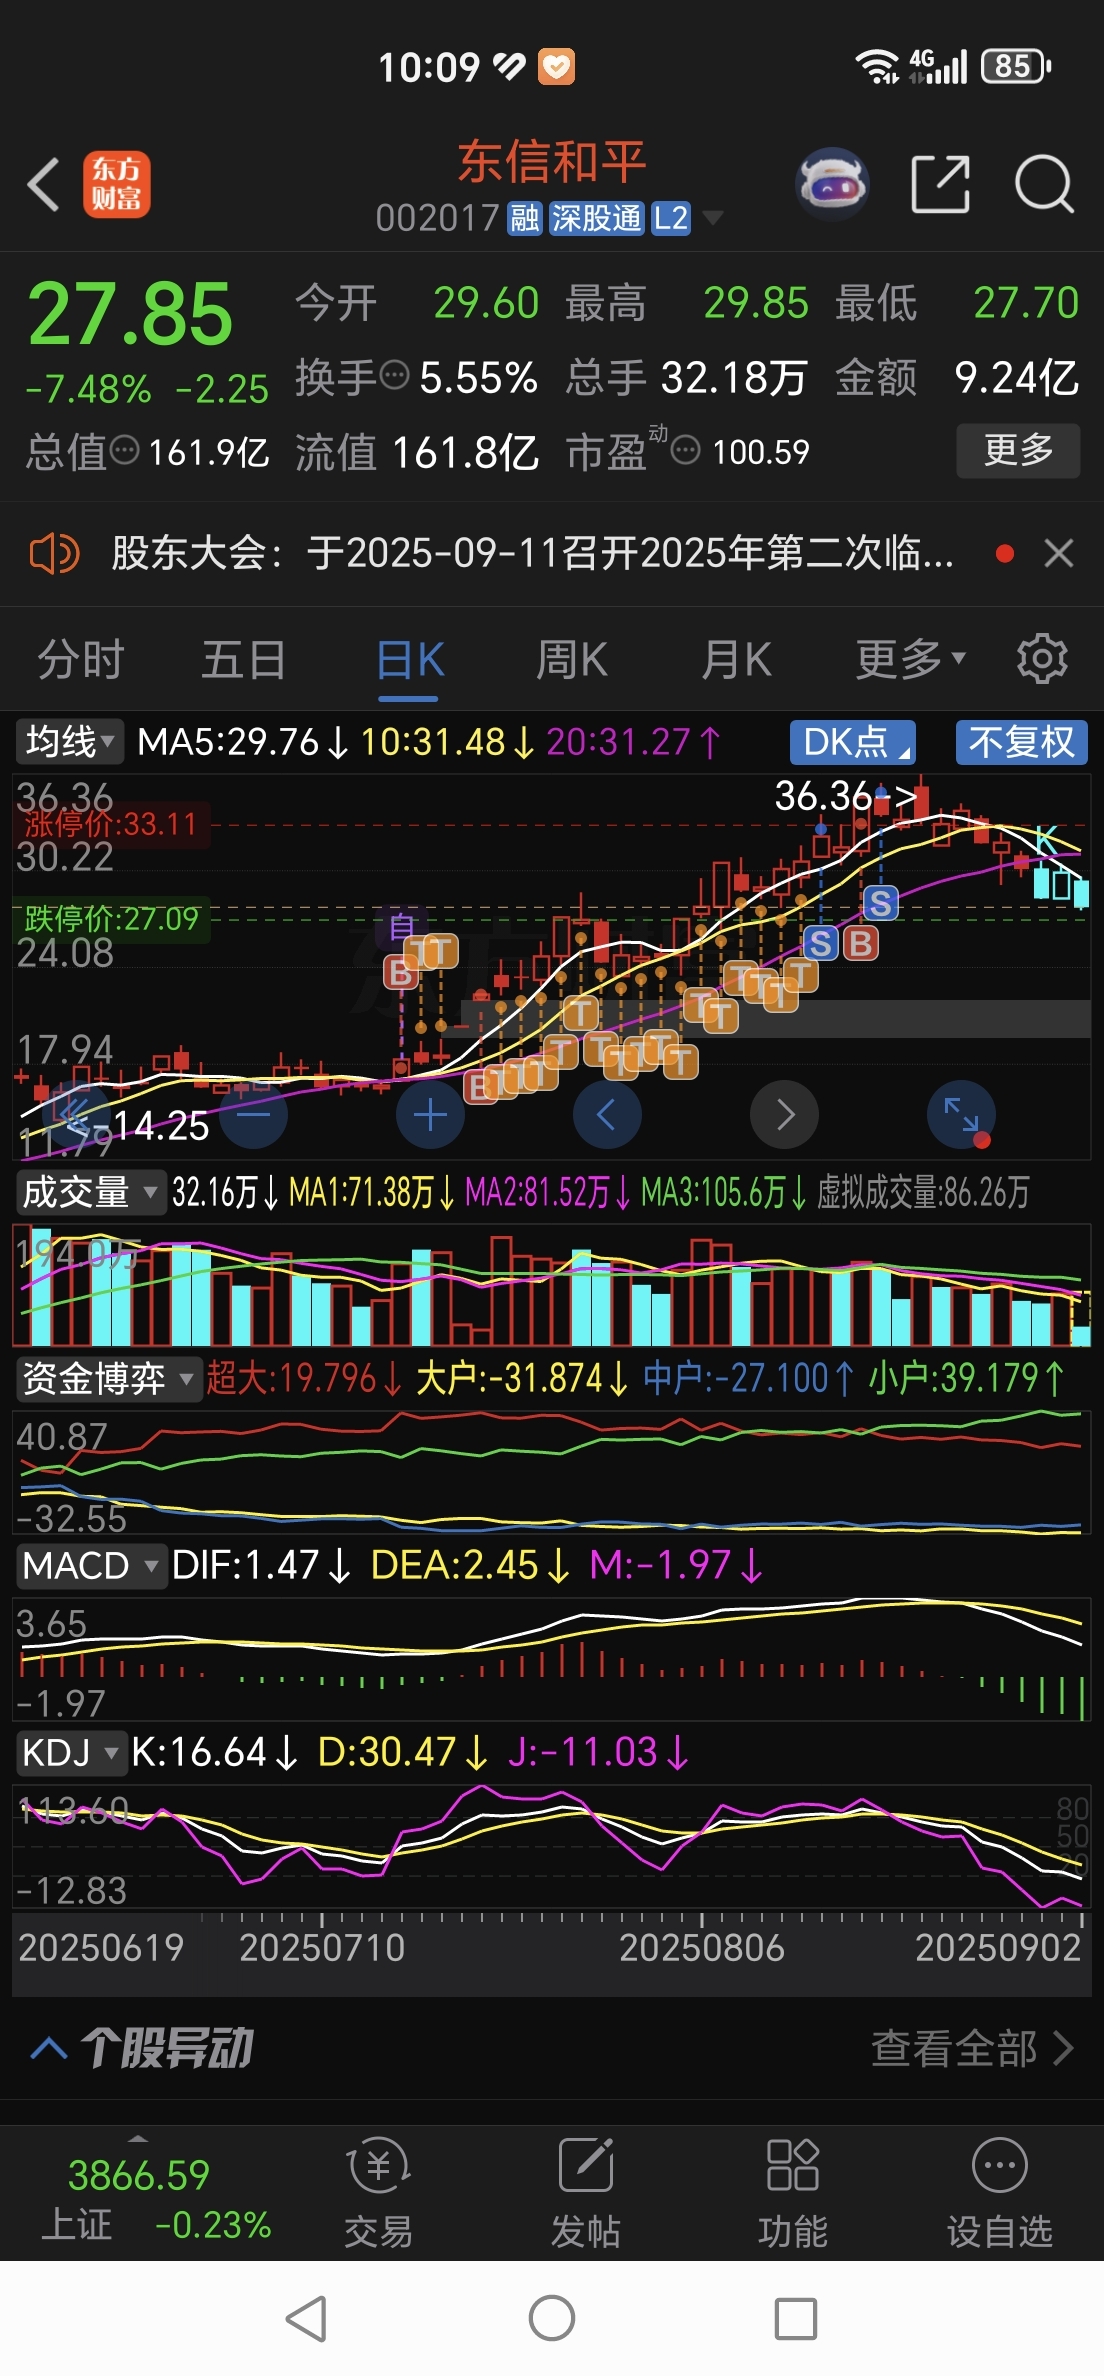This screenshot has width=1104, height=2376.
Task: Open the 东方财富 app logo
Action: pyautogui.click(x=117, y=185)
